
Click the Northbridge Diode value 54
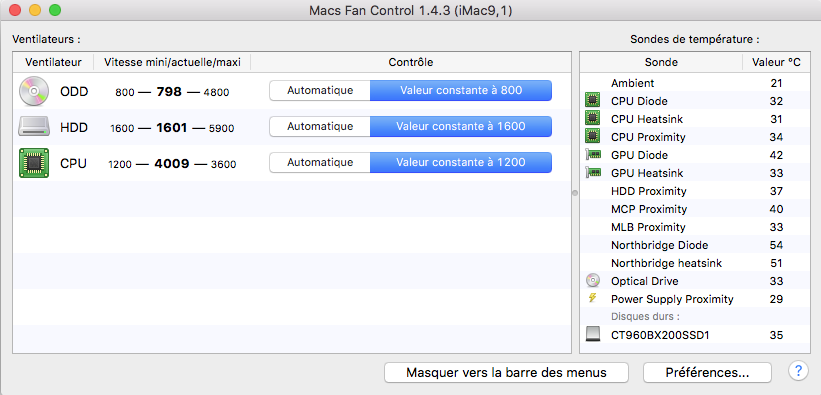(x=776, y=245)
